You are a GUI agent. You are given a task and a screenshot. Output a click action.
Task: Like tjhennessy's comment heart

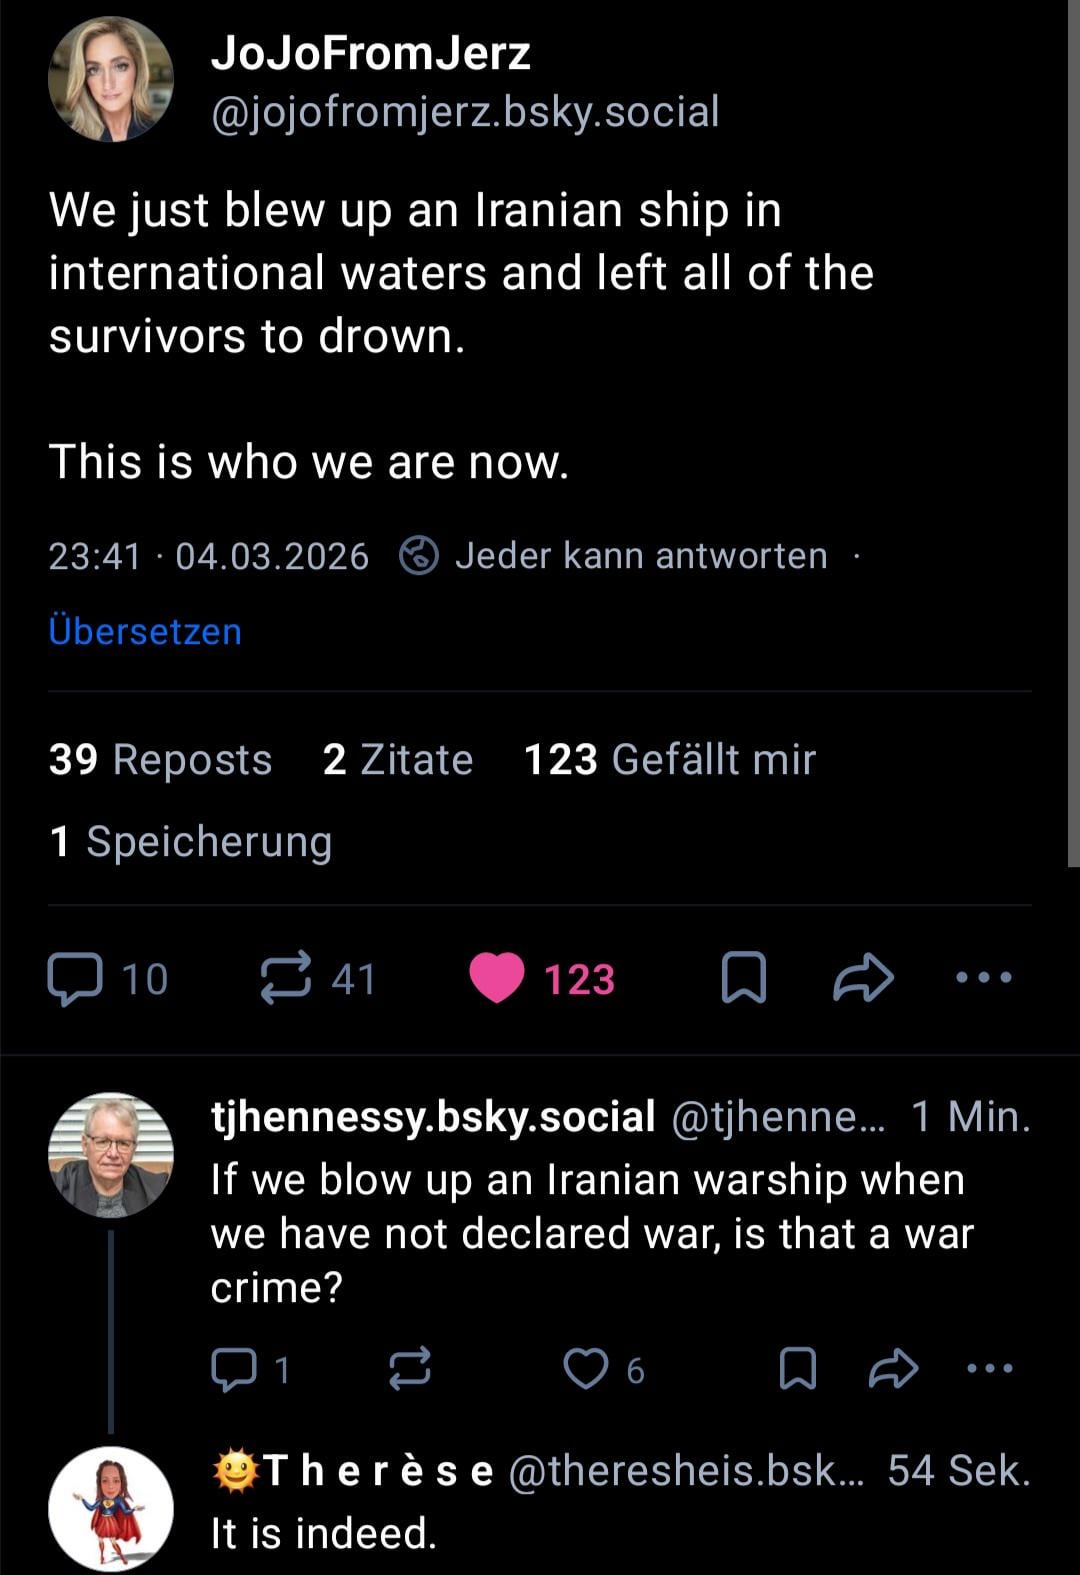(585, 1369)
